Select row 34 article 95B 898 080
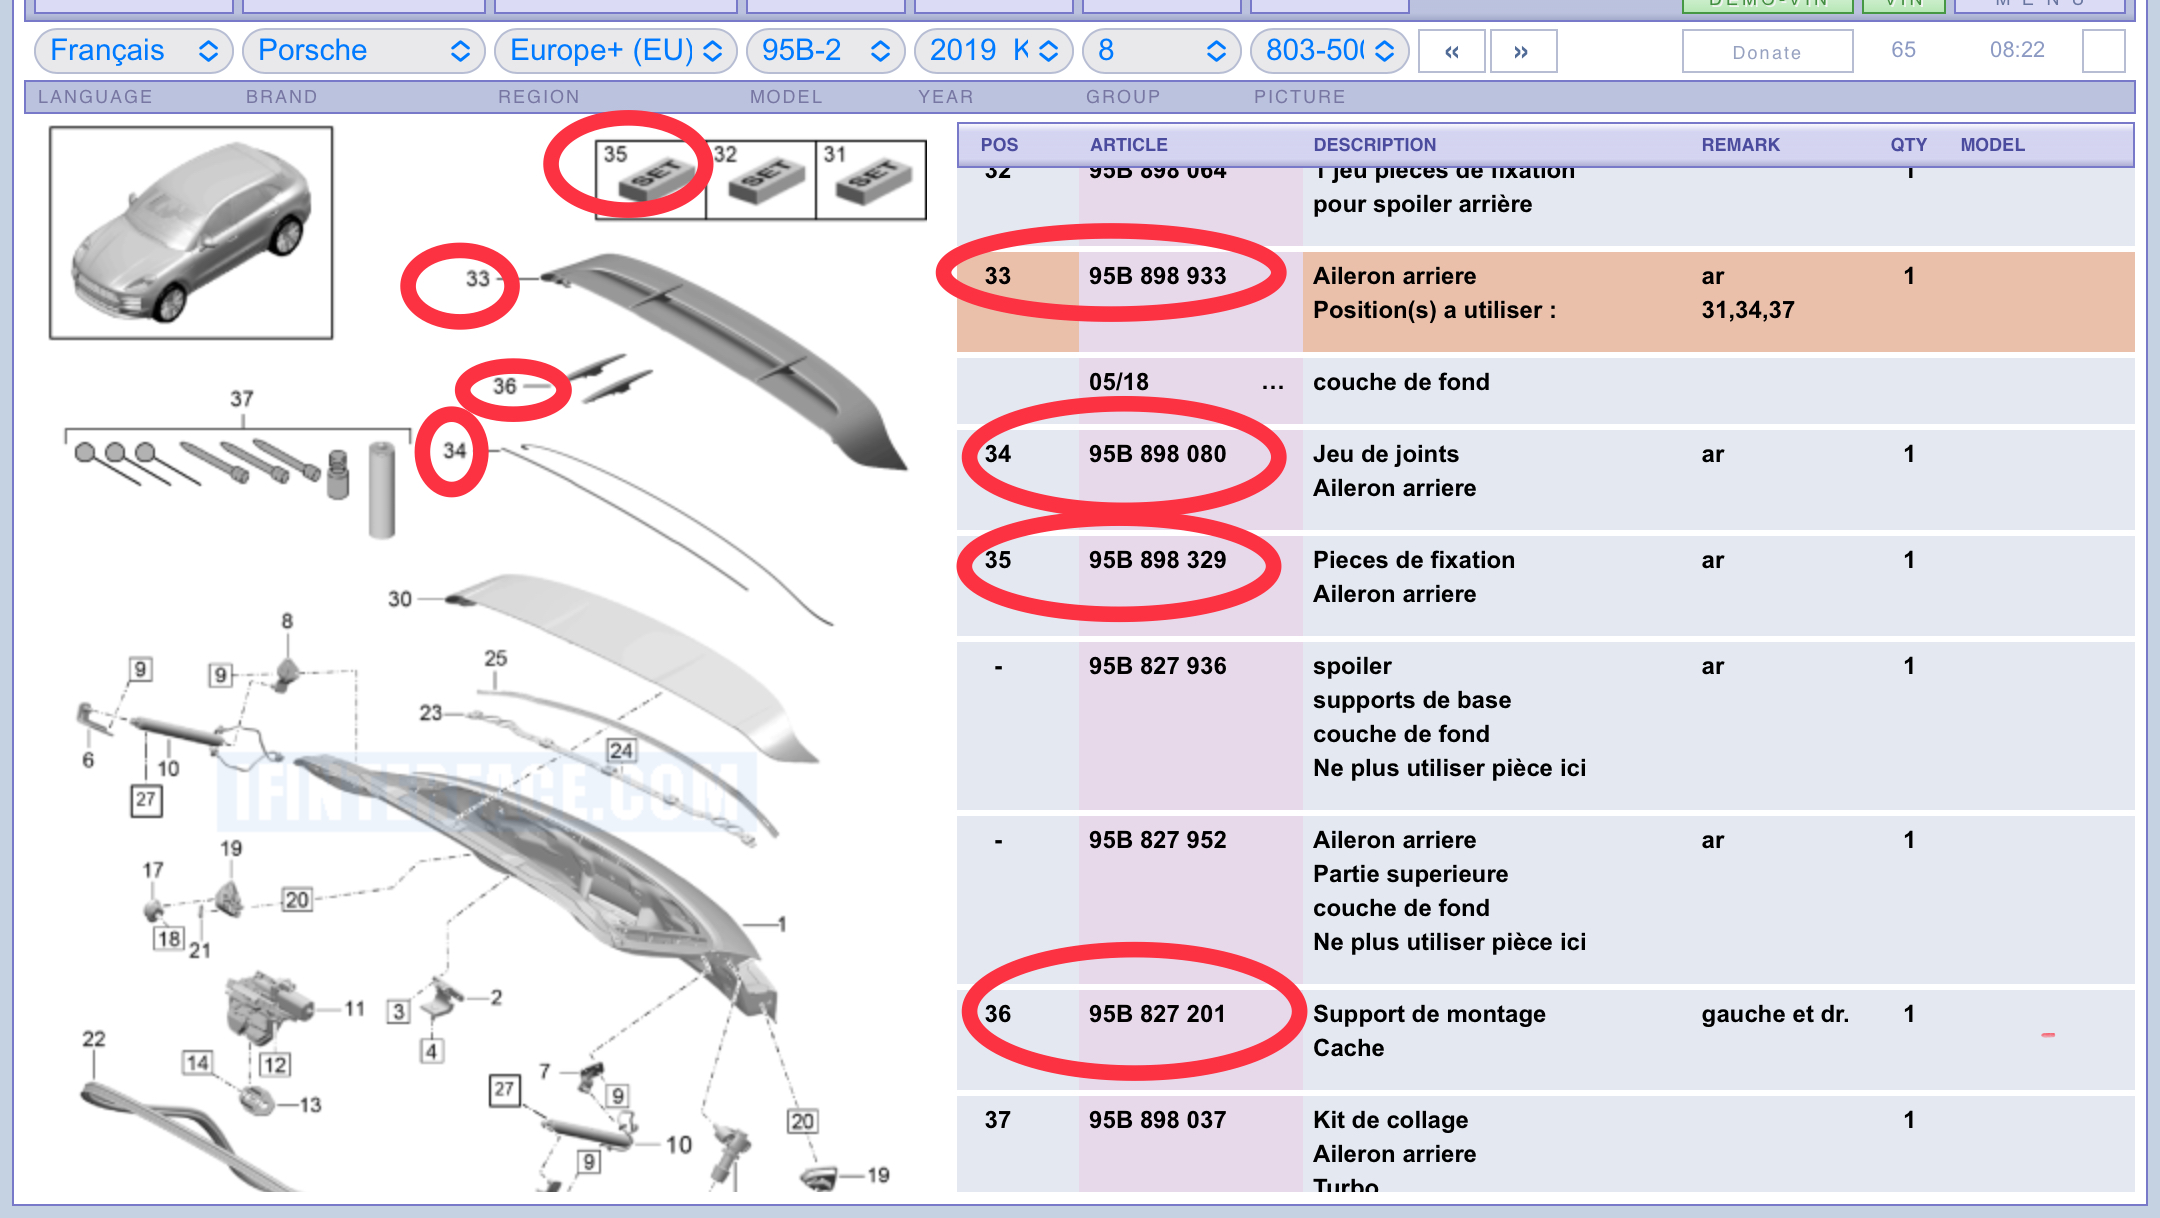The height and width of the screenshot is (1218, 2160). click(x=1156, y=454)
